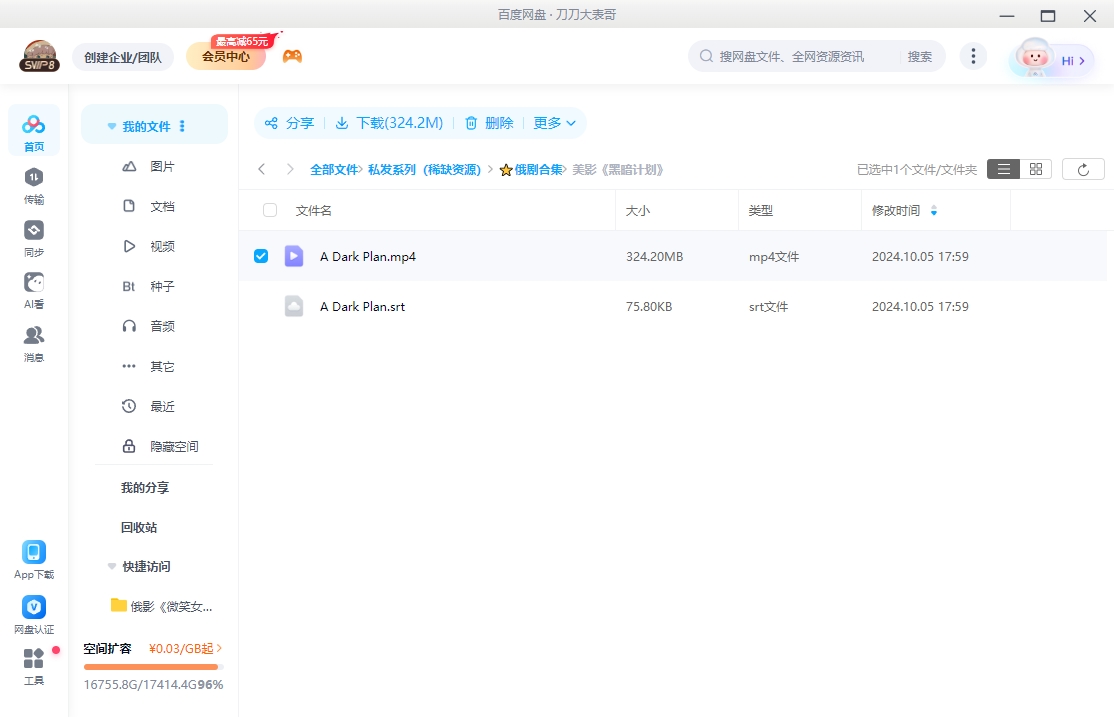Open 回收站 recycle bin
Screen dimensions: 1114x717
click(x=139, y=527)
